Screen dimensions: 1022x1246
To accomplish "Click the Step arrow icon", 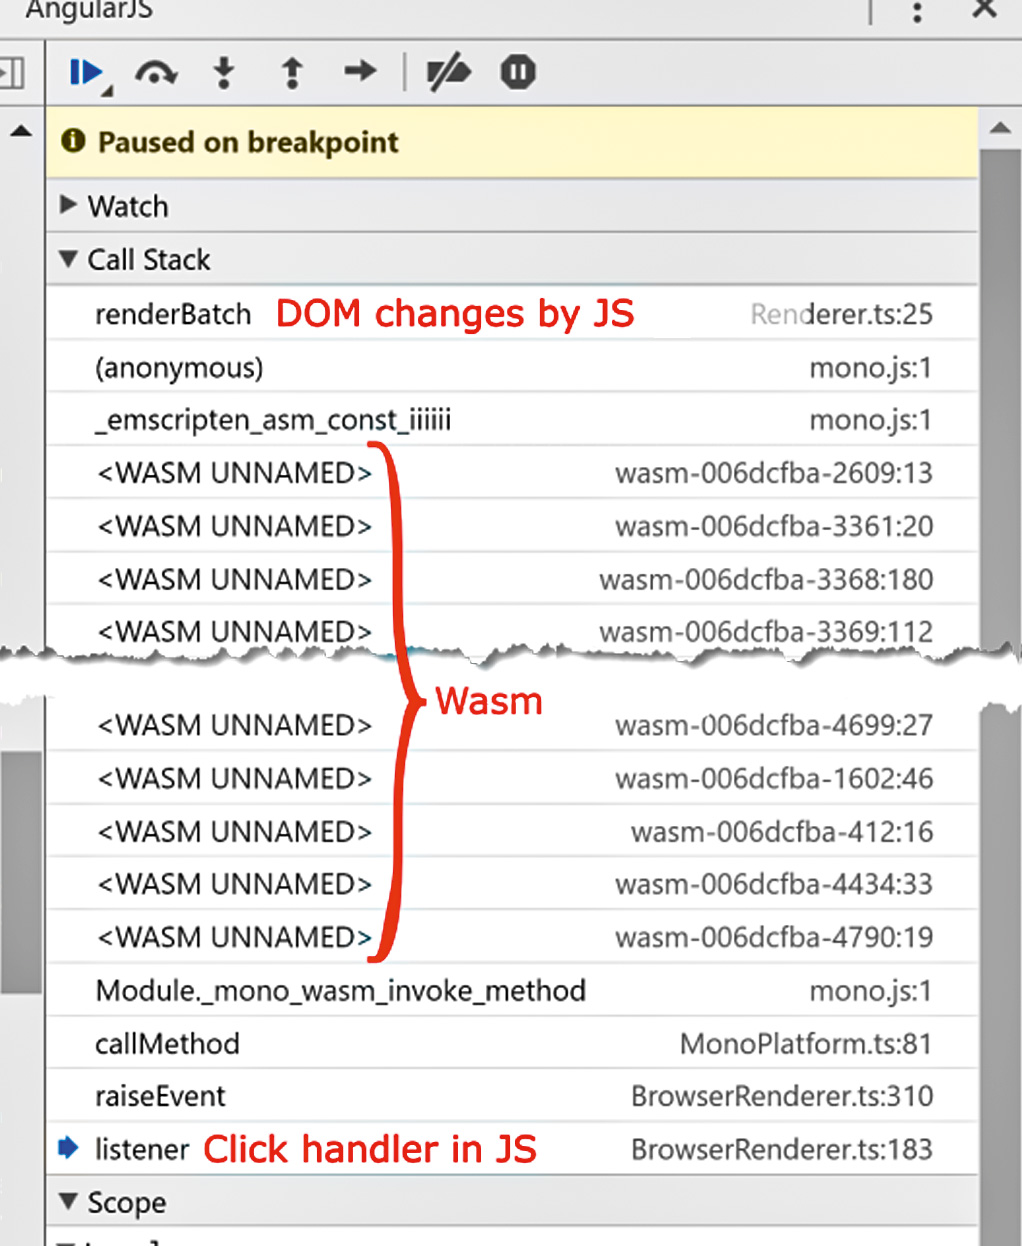I will pos(360,71).
